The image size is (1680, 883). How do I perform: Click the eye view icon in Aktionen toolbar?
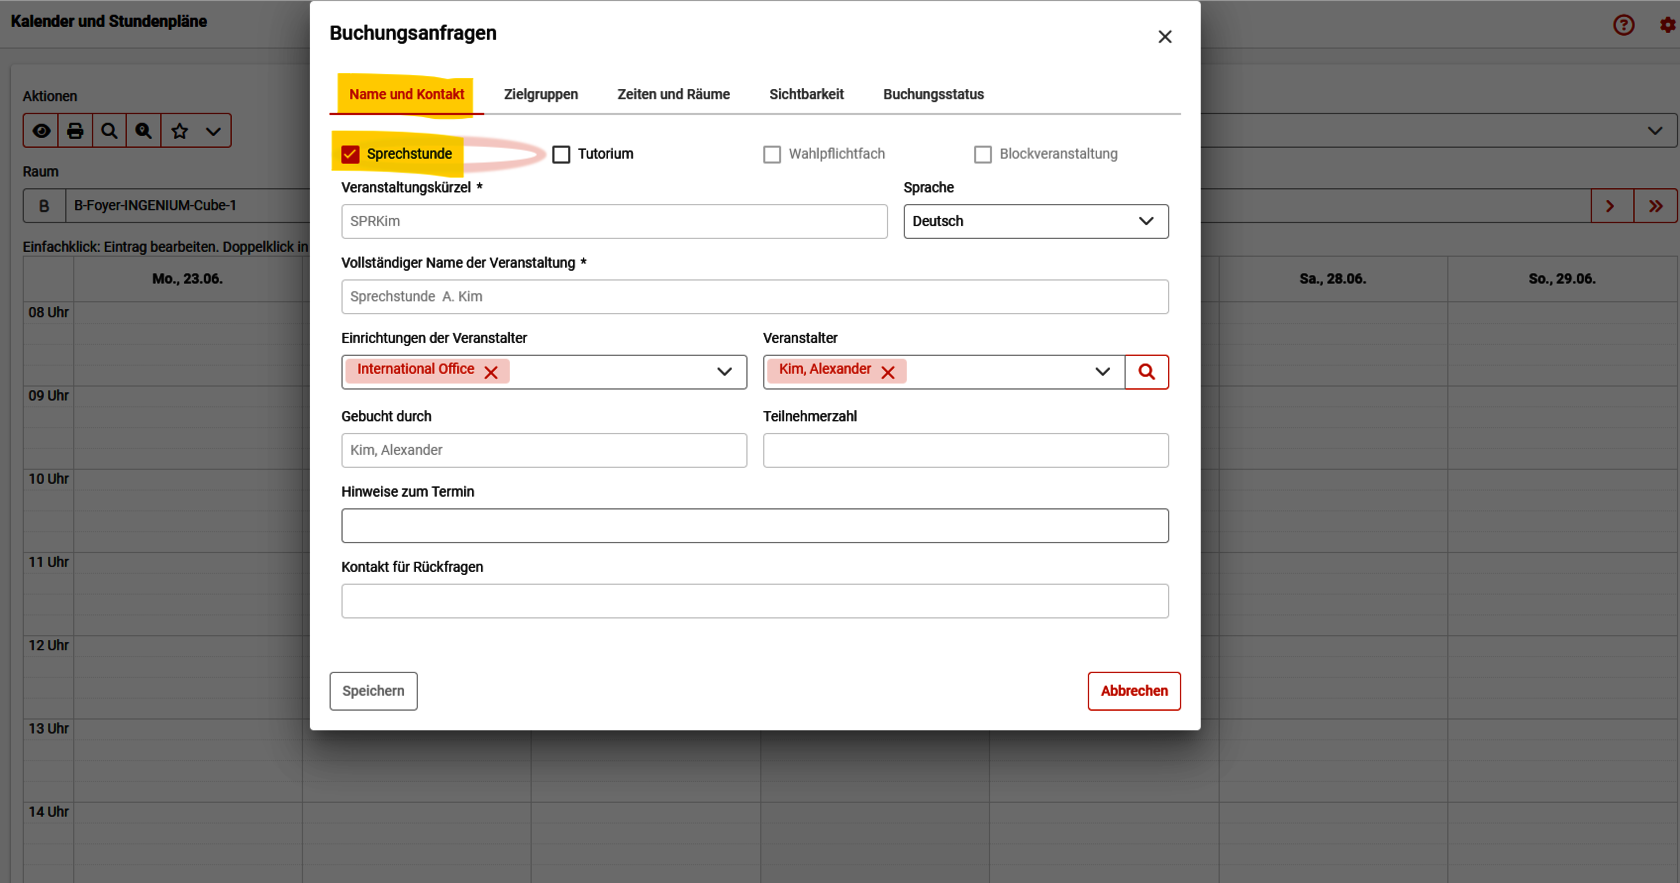click(x=41, y=131)
